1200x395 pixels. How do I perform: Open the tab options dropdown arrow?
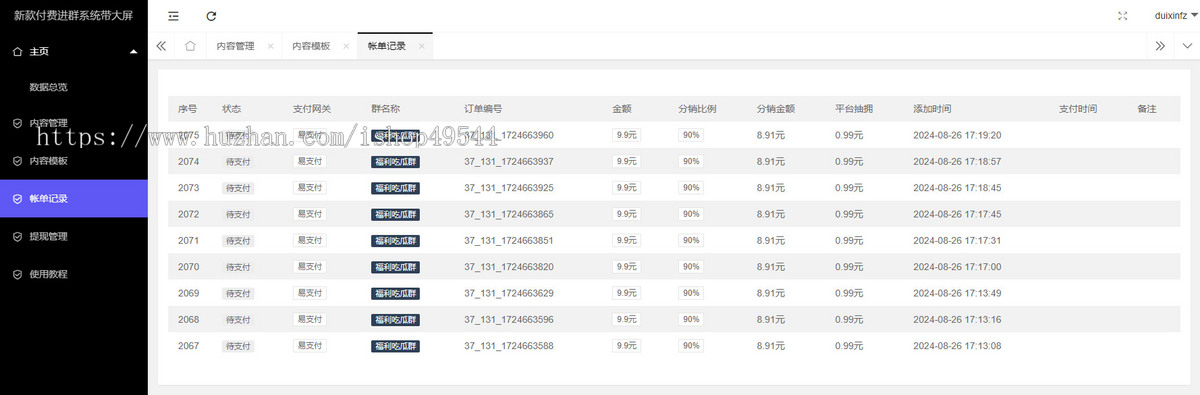pos(1187,46)
